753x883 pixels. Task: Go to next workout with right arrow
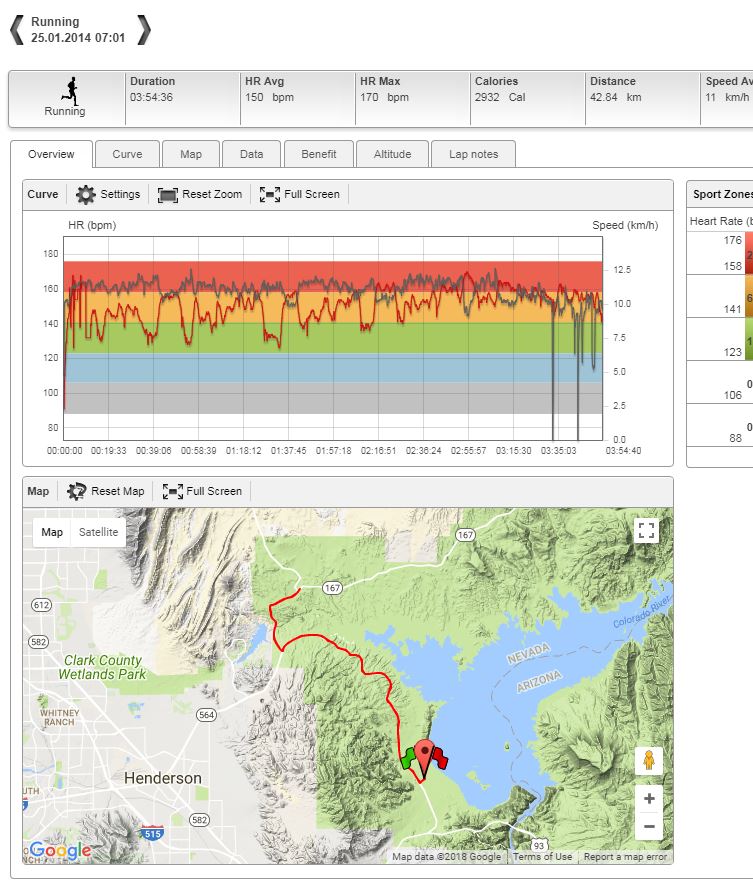coord(144,30)
